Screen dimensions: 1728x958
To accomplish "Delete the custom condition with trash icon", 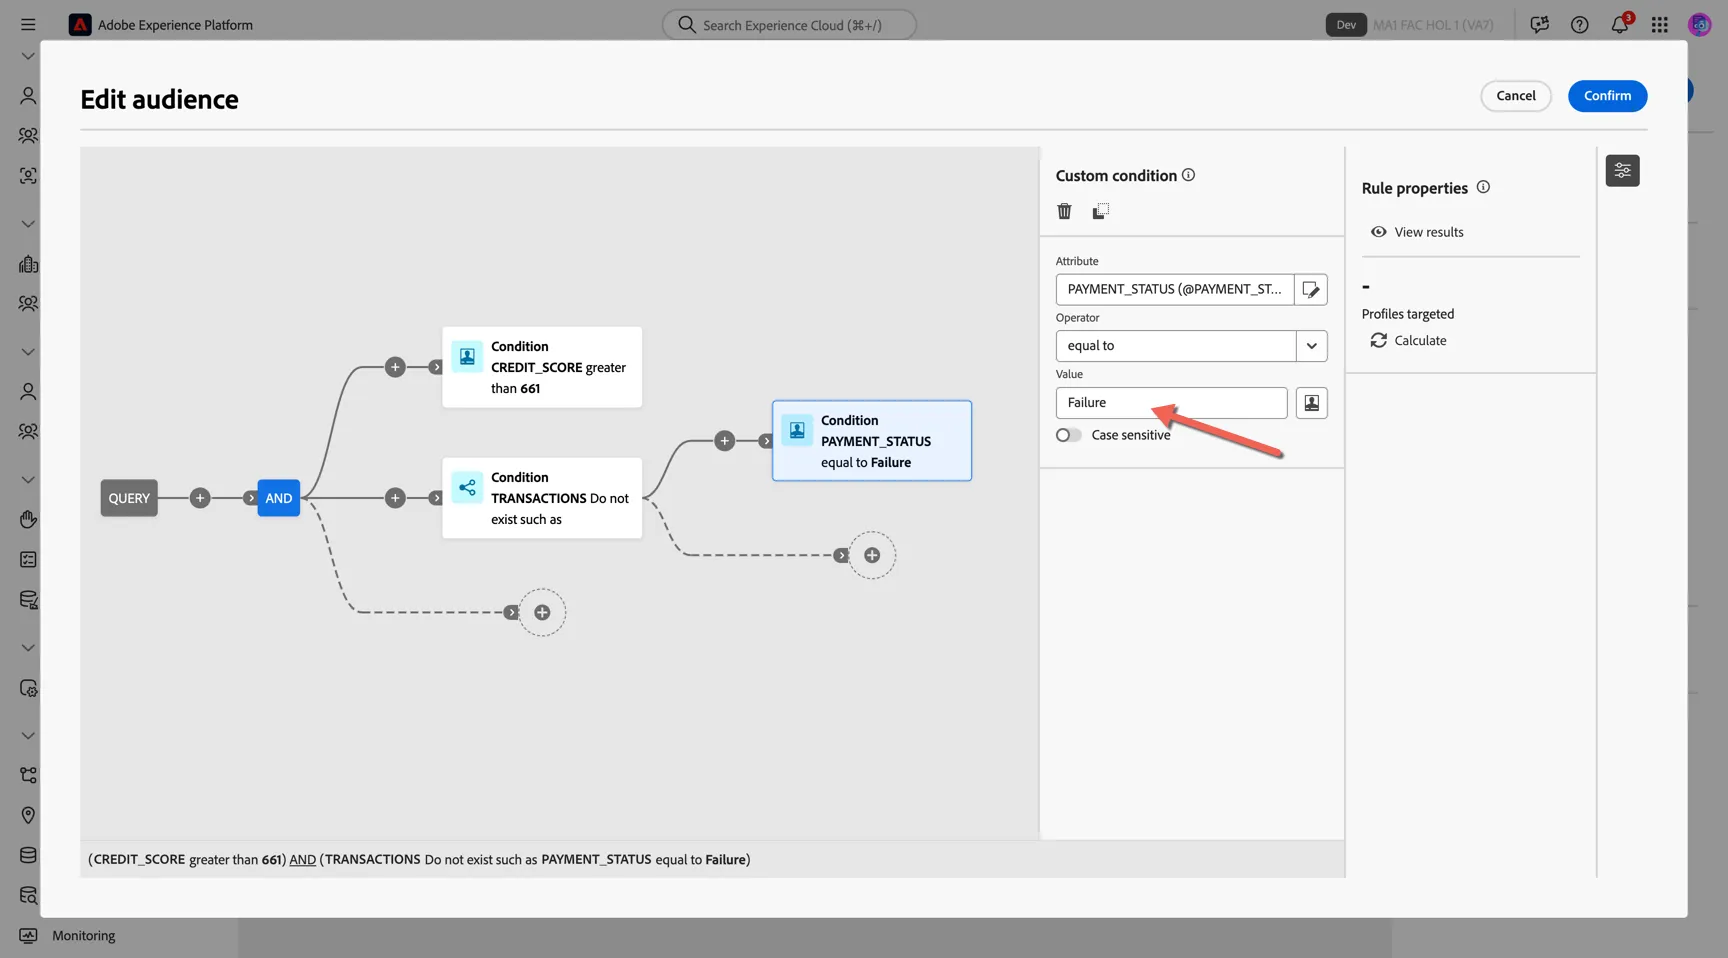I will pyautogui.click(x=1064, y=211).
